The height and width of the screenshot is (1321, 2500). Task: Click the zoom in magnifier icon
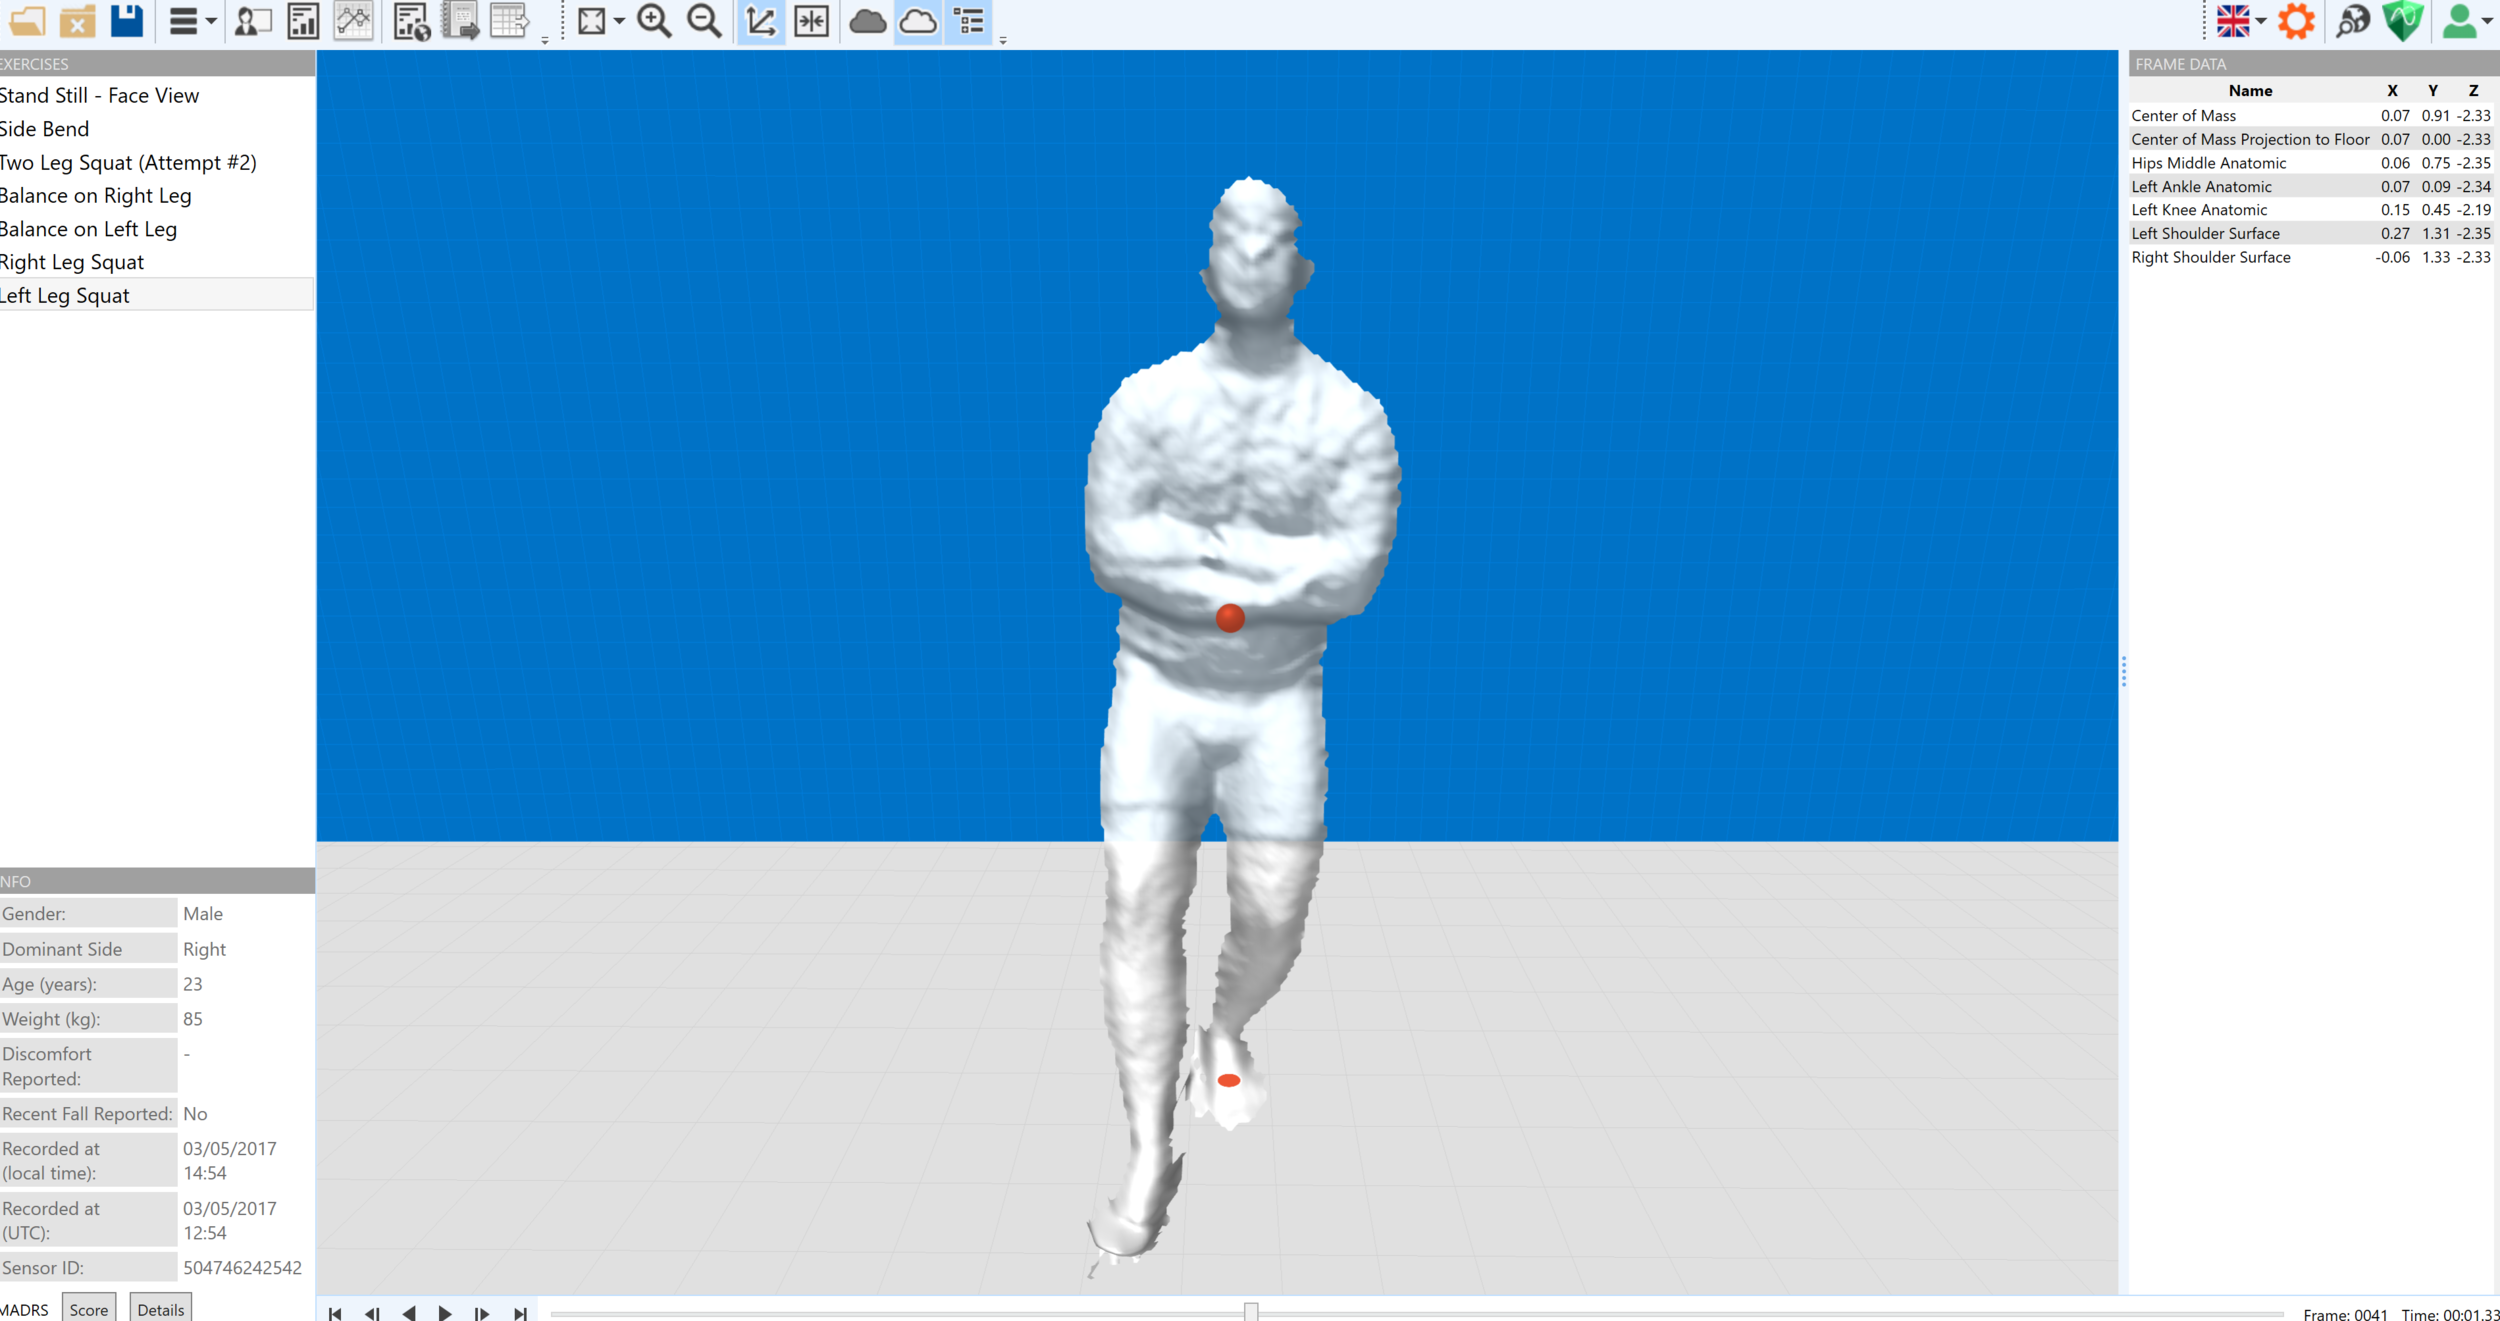tap(654, 21)
